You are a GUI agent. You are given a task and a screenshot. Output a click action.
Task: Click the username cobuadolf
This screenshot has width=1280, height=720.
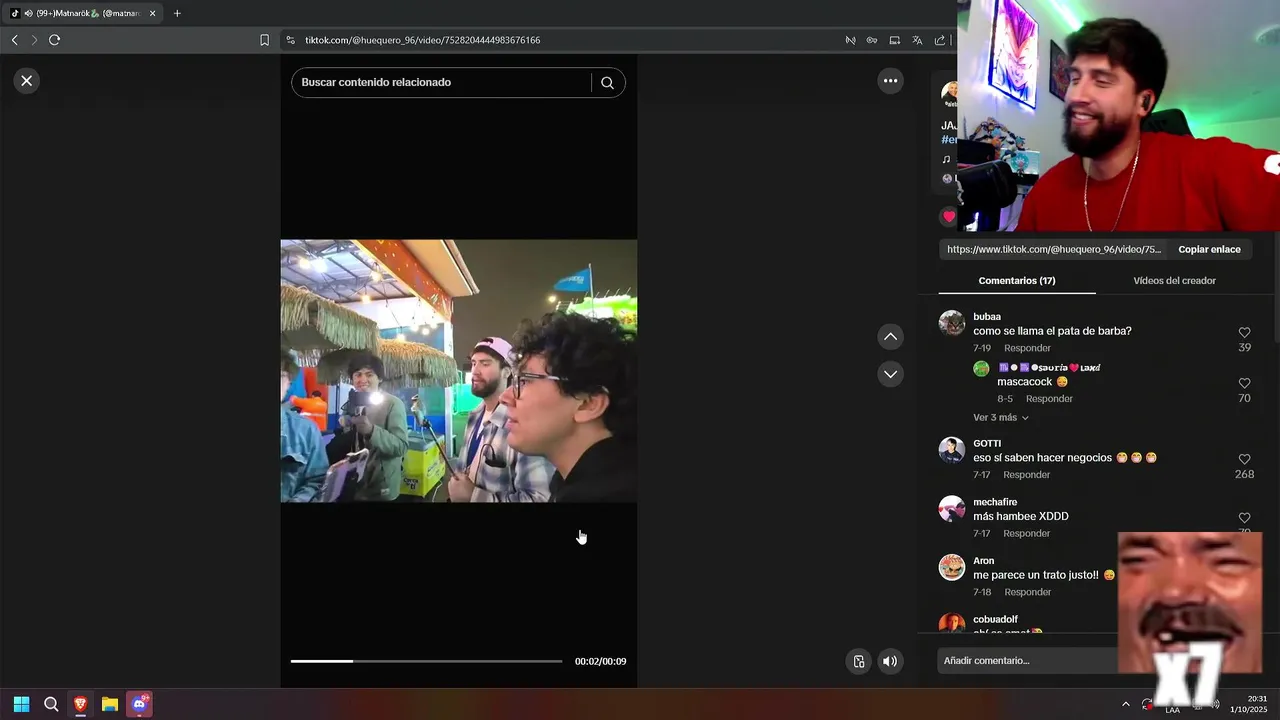pos(995,619)
